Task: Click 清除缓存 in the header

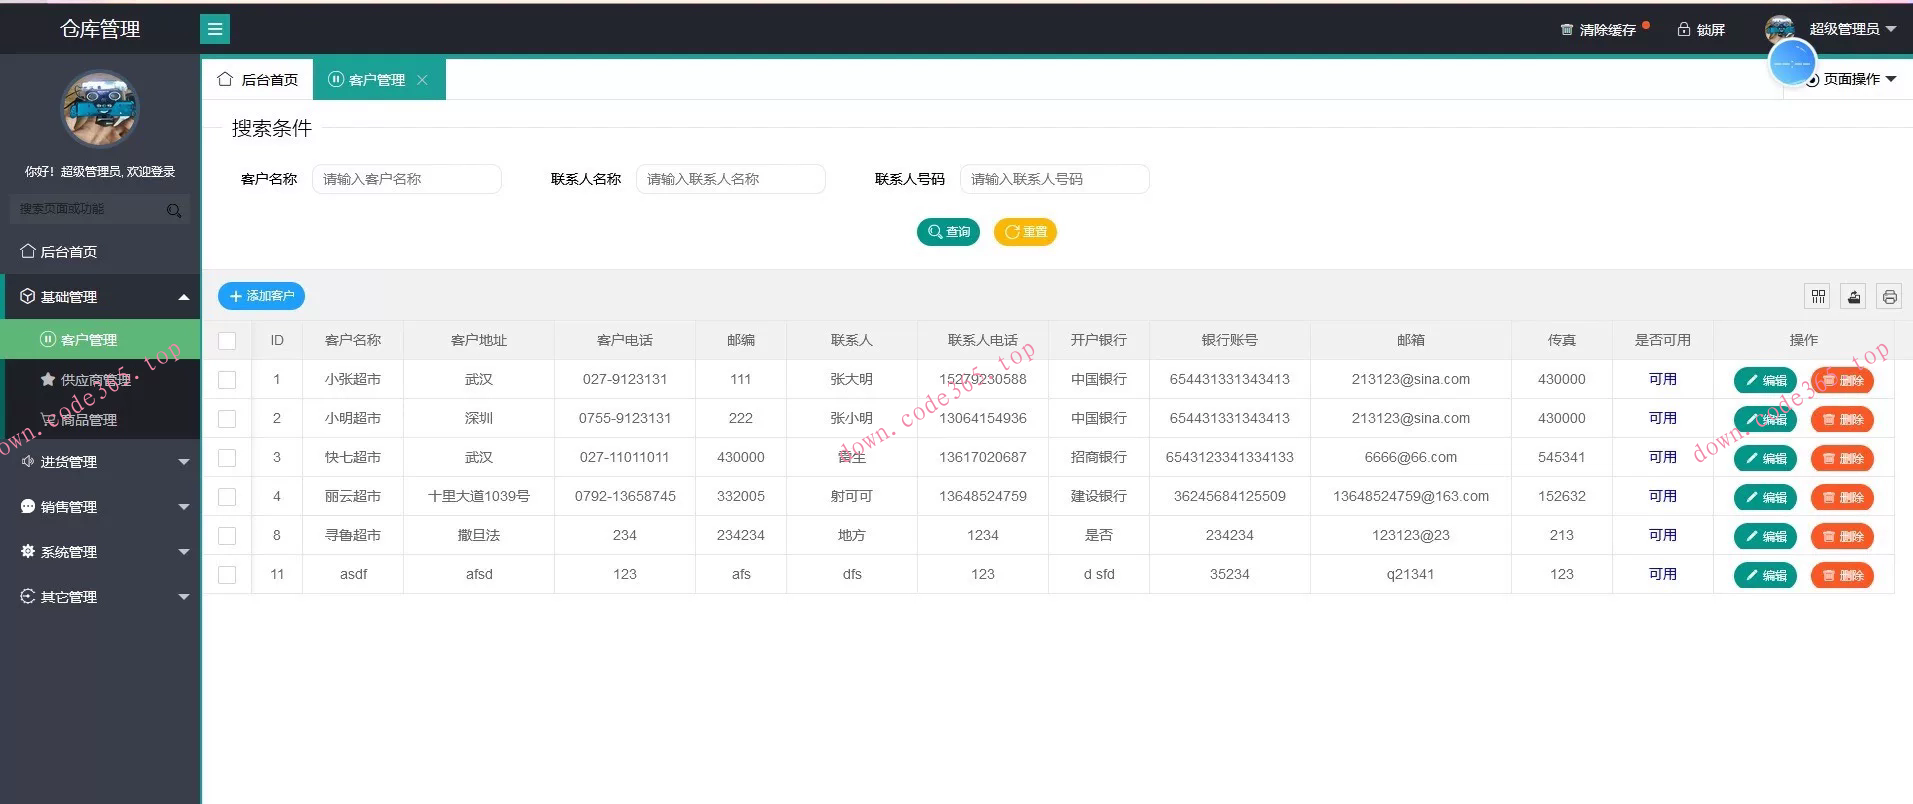Action: pyautogui.click(x=1607, y=30)
